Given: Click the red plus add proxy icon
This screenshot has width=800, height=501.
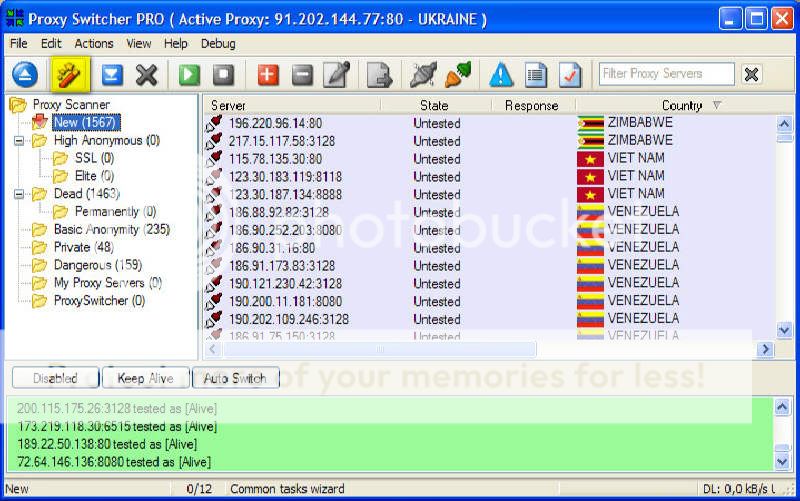Looking at the screenshot, I should pyautogui.click(x=268, y=75).
